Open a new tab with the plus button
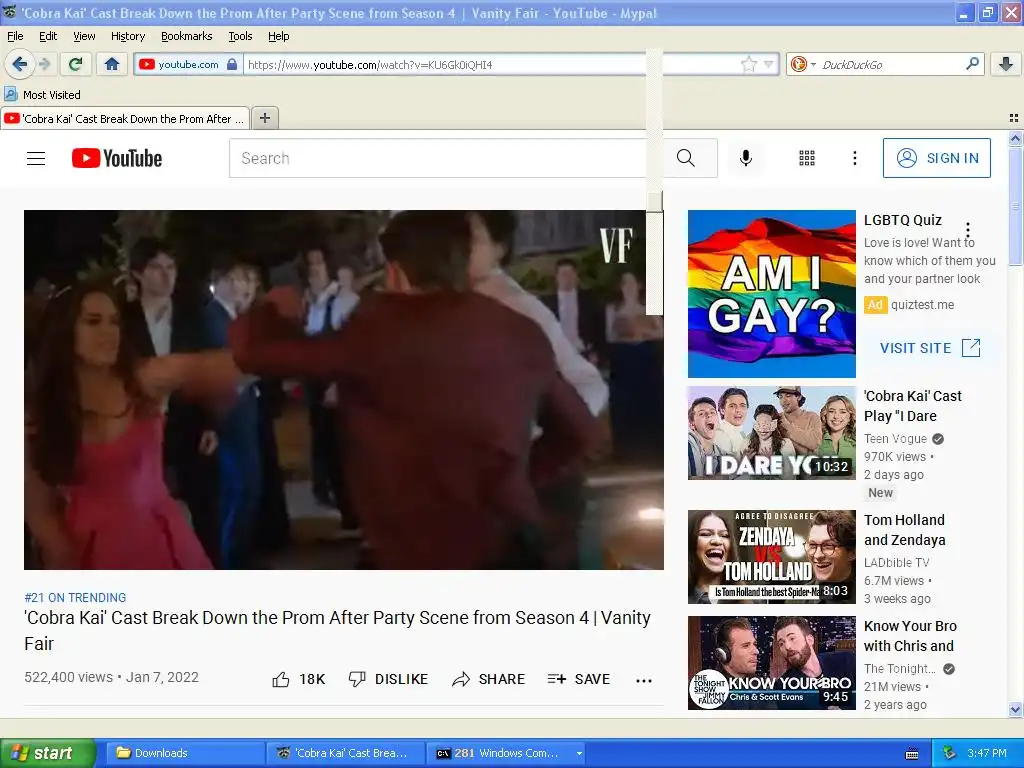 (x=264, y=118)
